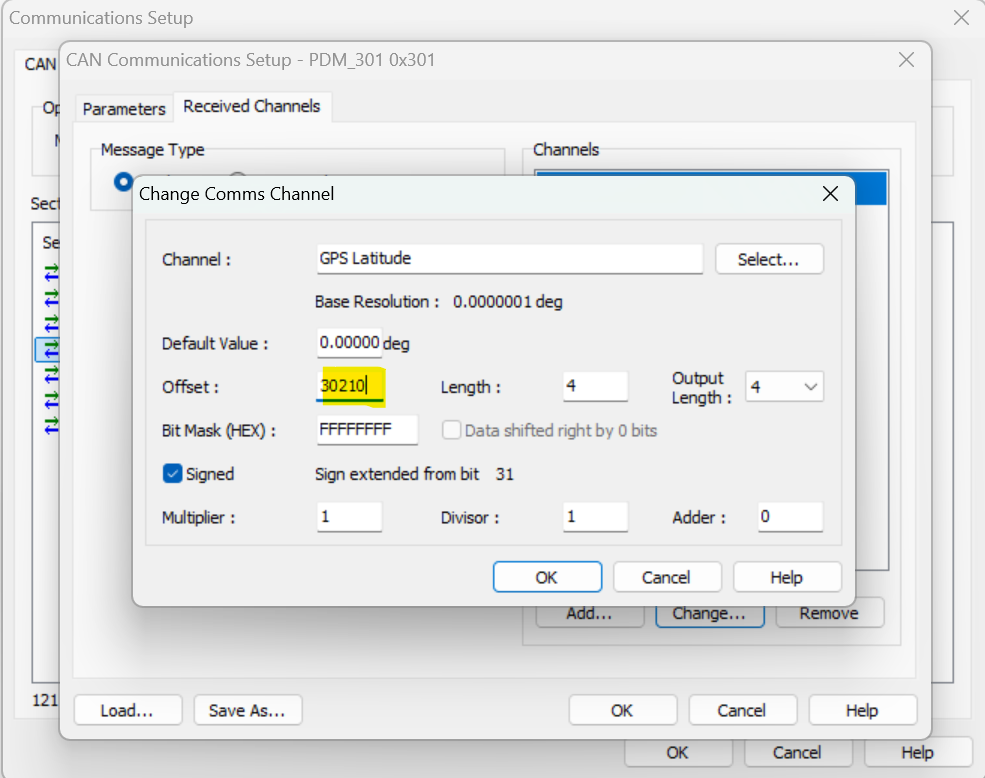Click the highlighted green-blue arrows list icon
The image size is (985, 778).
(x=52, y=349)
